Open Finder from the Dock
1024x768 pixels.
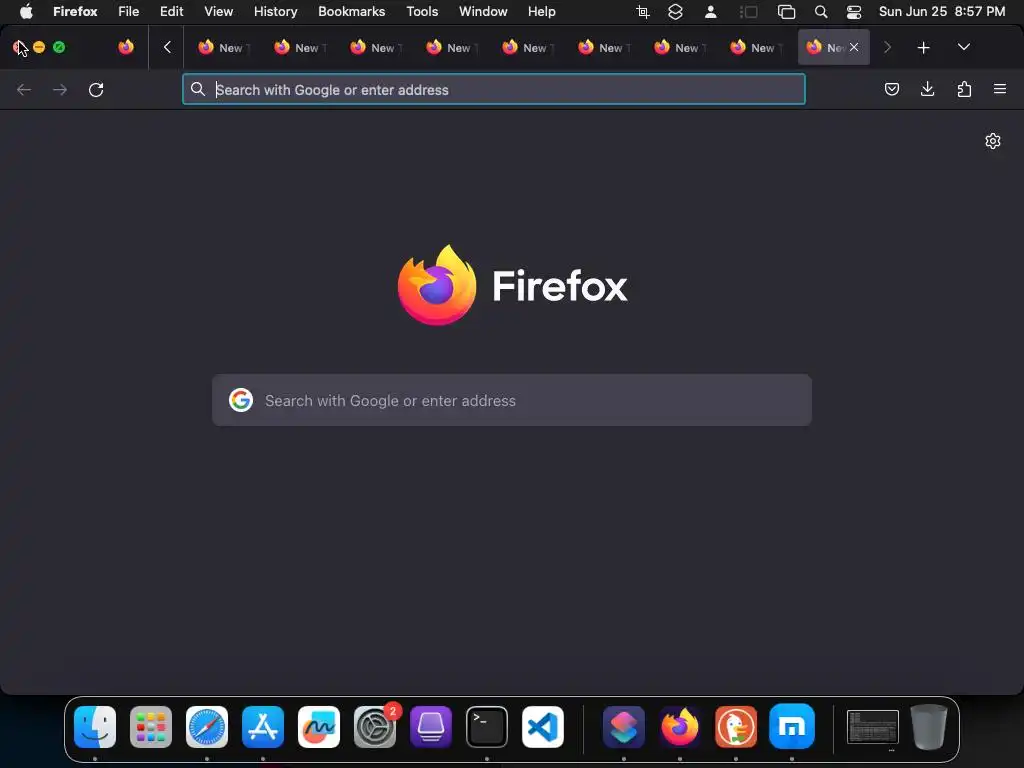95,727
